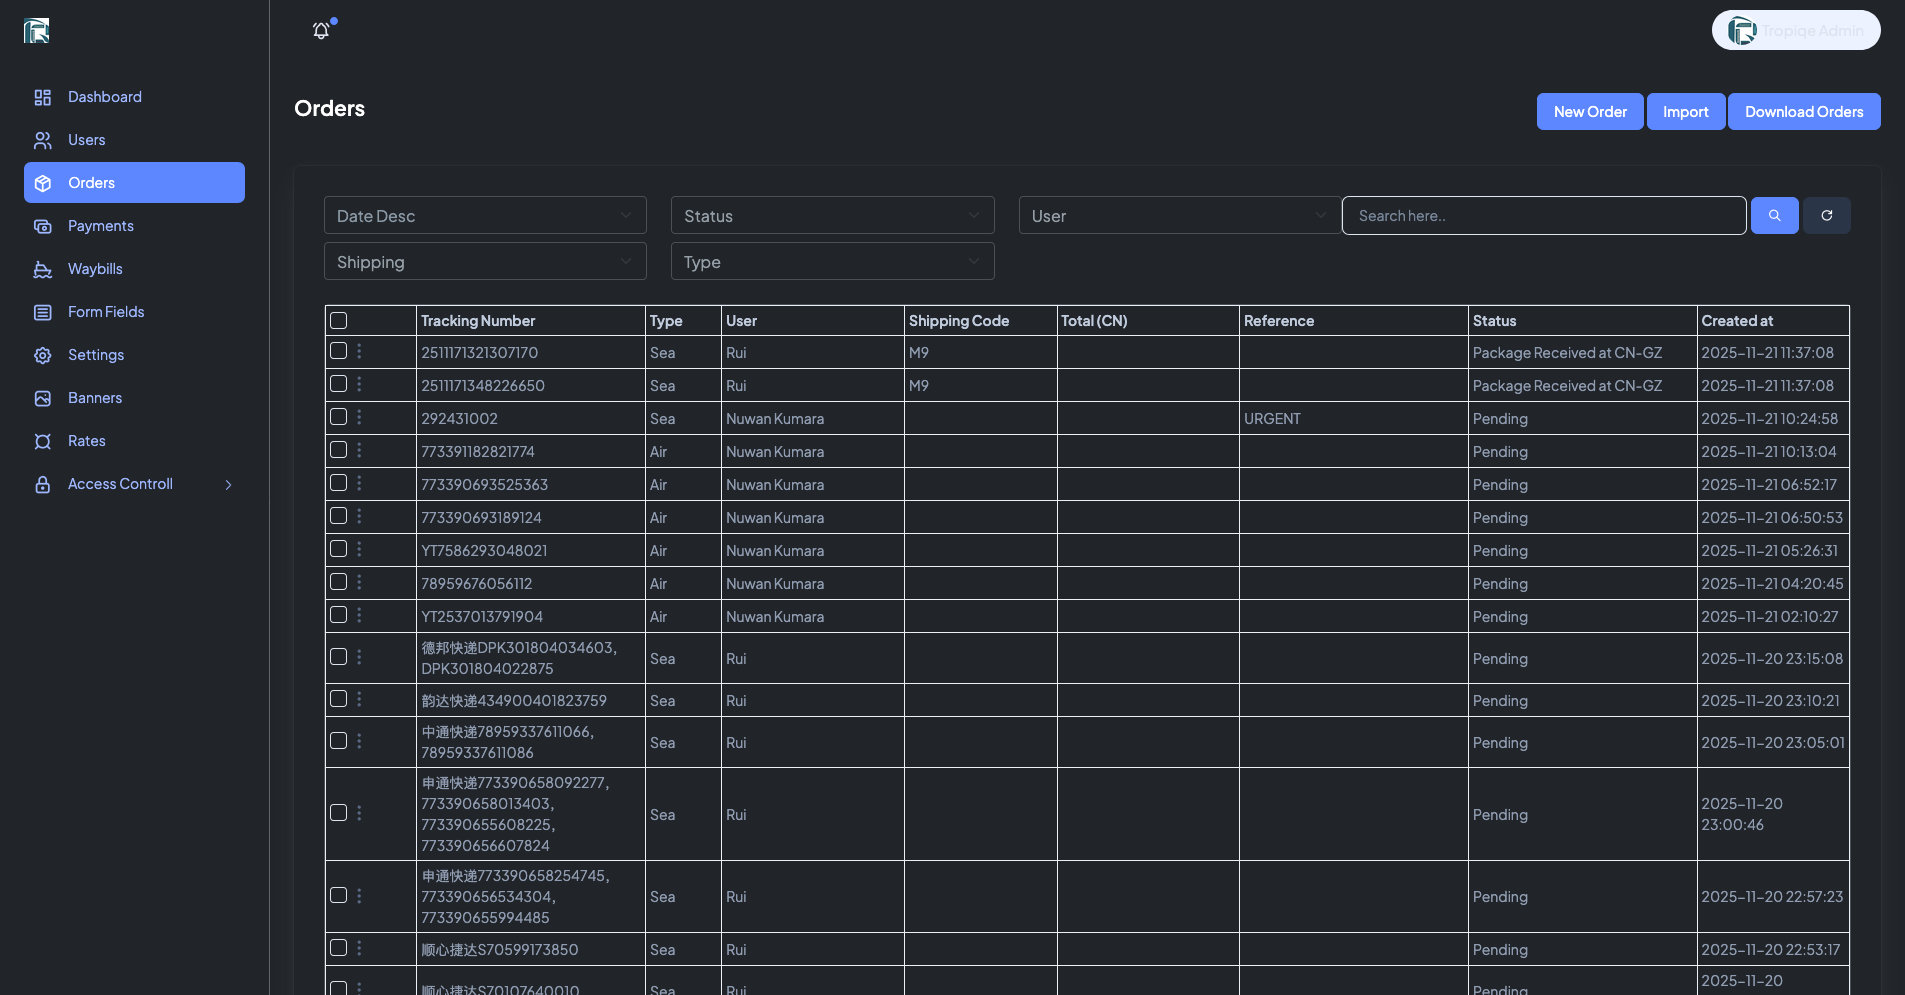Select the Settings gear icon

42,355
